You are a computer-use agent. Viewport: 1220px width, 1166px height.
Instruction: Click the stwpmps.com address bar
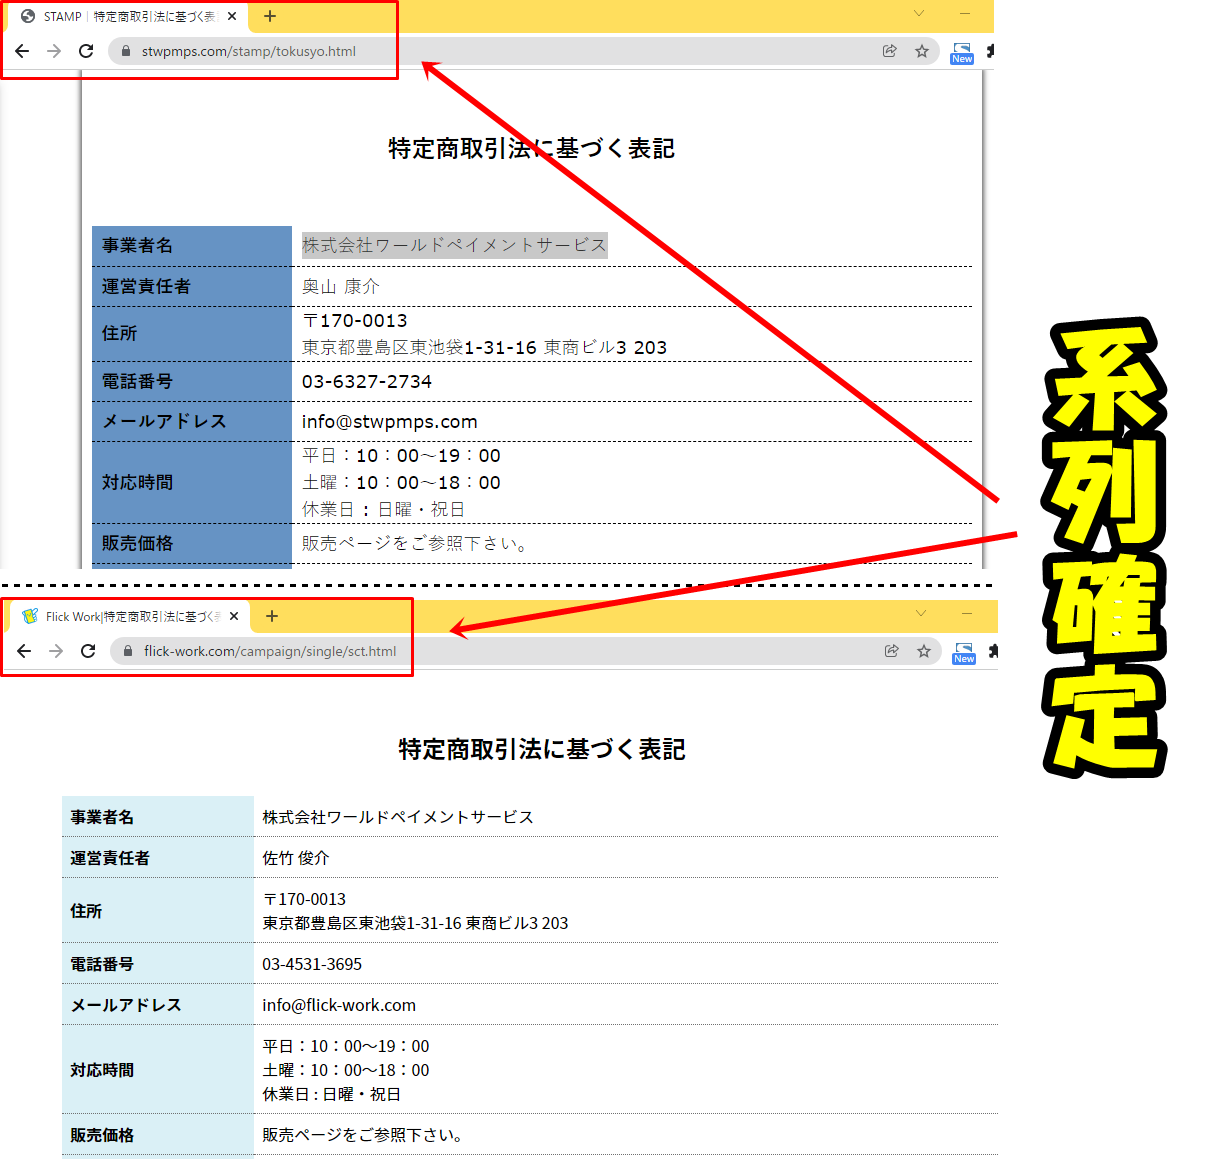[x=500, y=51]
